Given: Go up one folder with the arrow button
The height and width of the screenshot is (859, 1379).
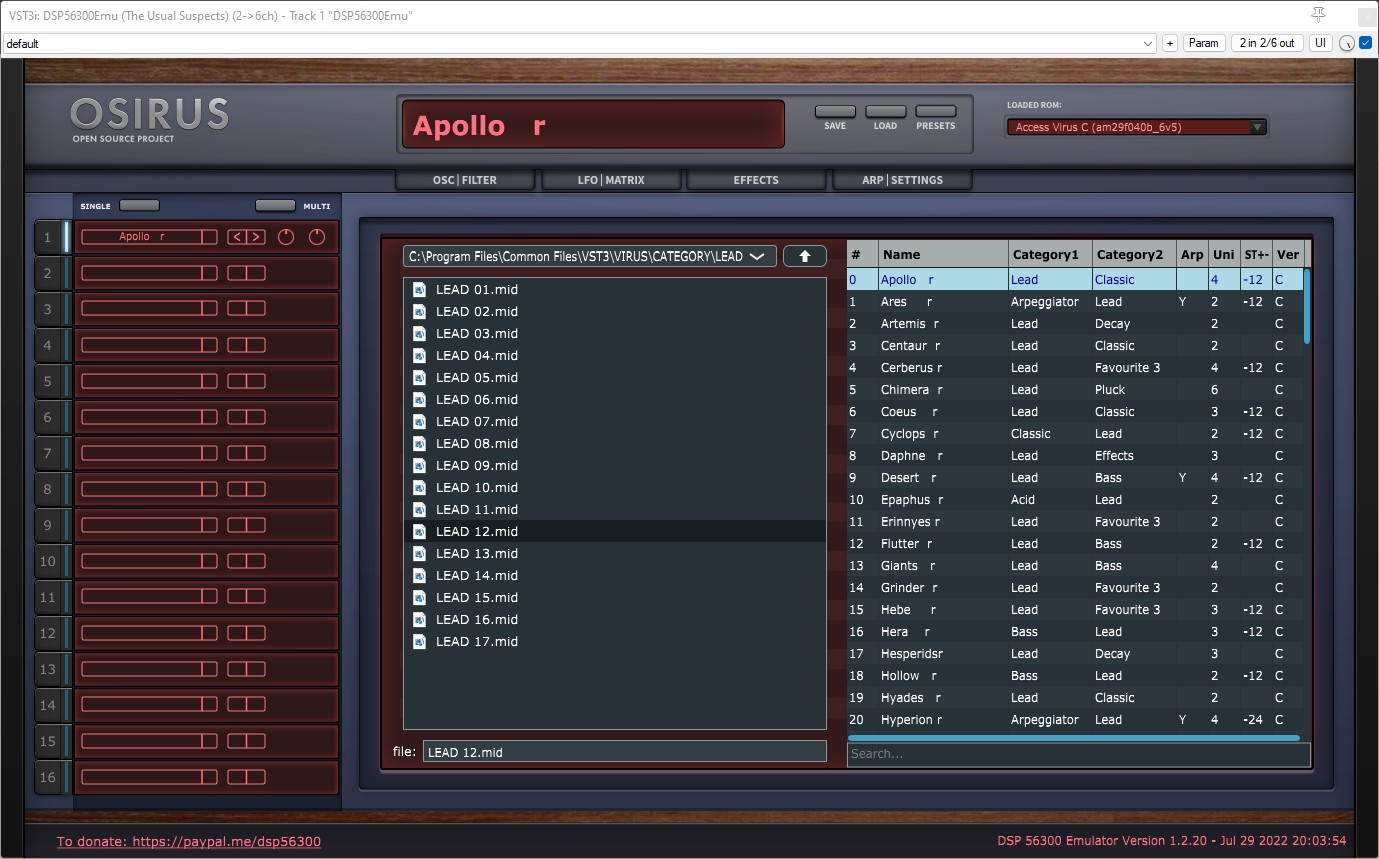Looking at the screenshot, I should (805, 256).
